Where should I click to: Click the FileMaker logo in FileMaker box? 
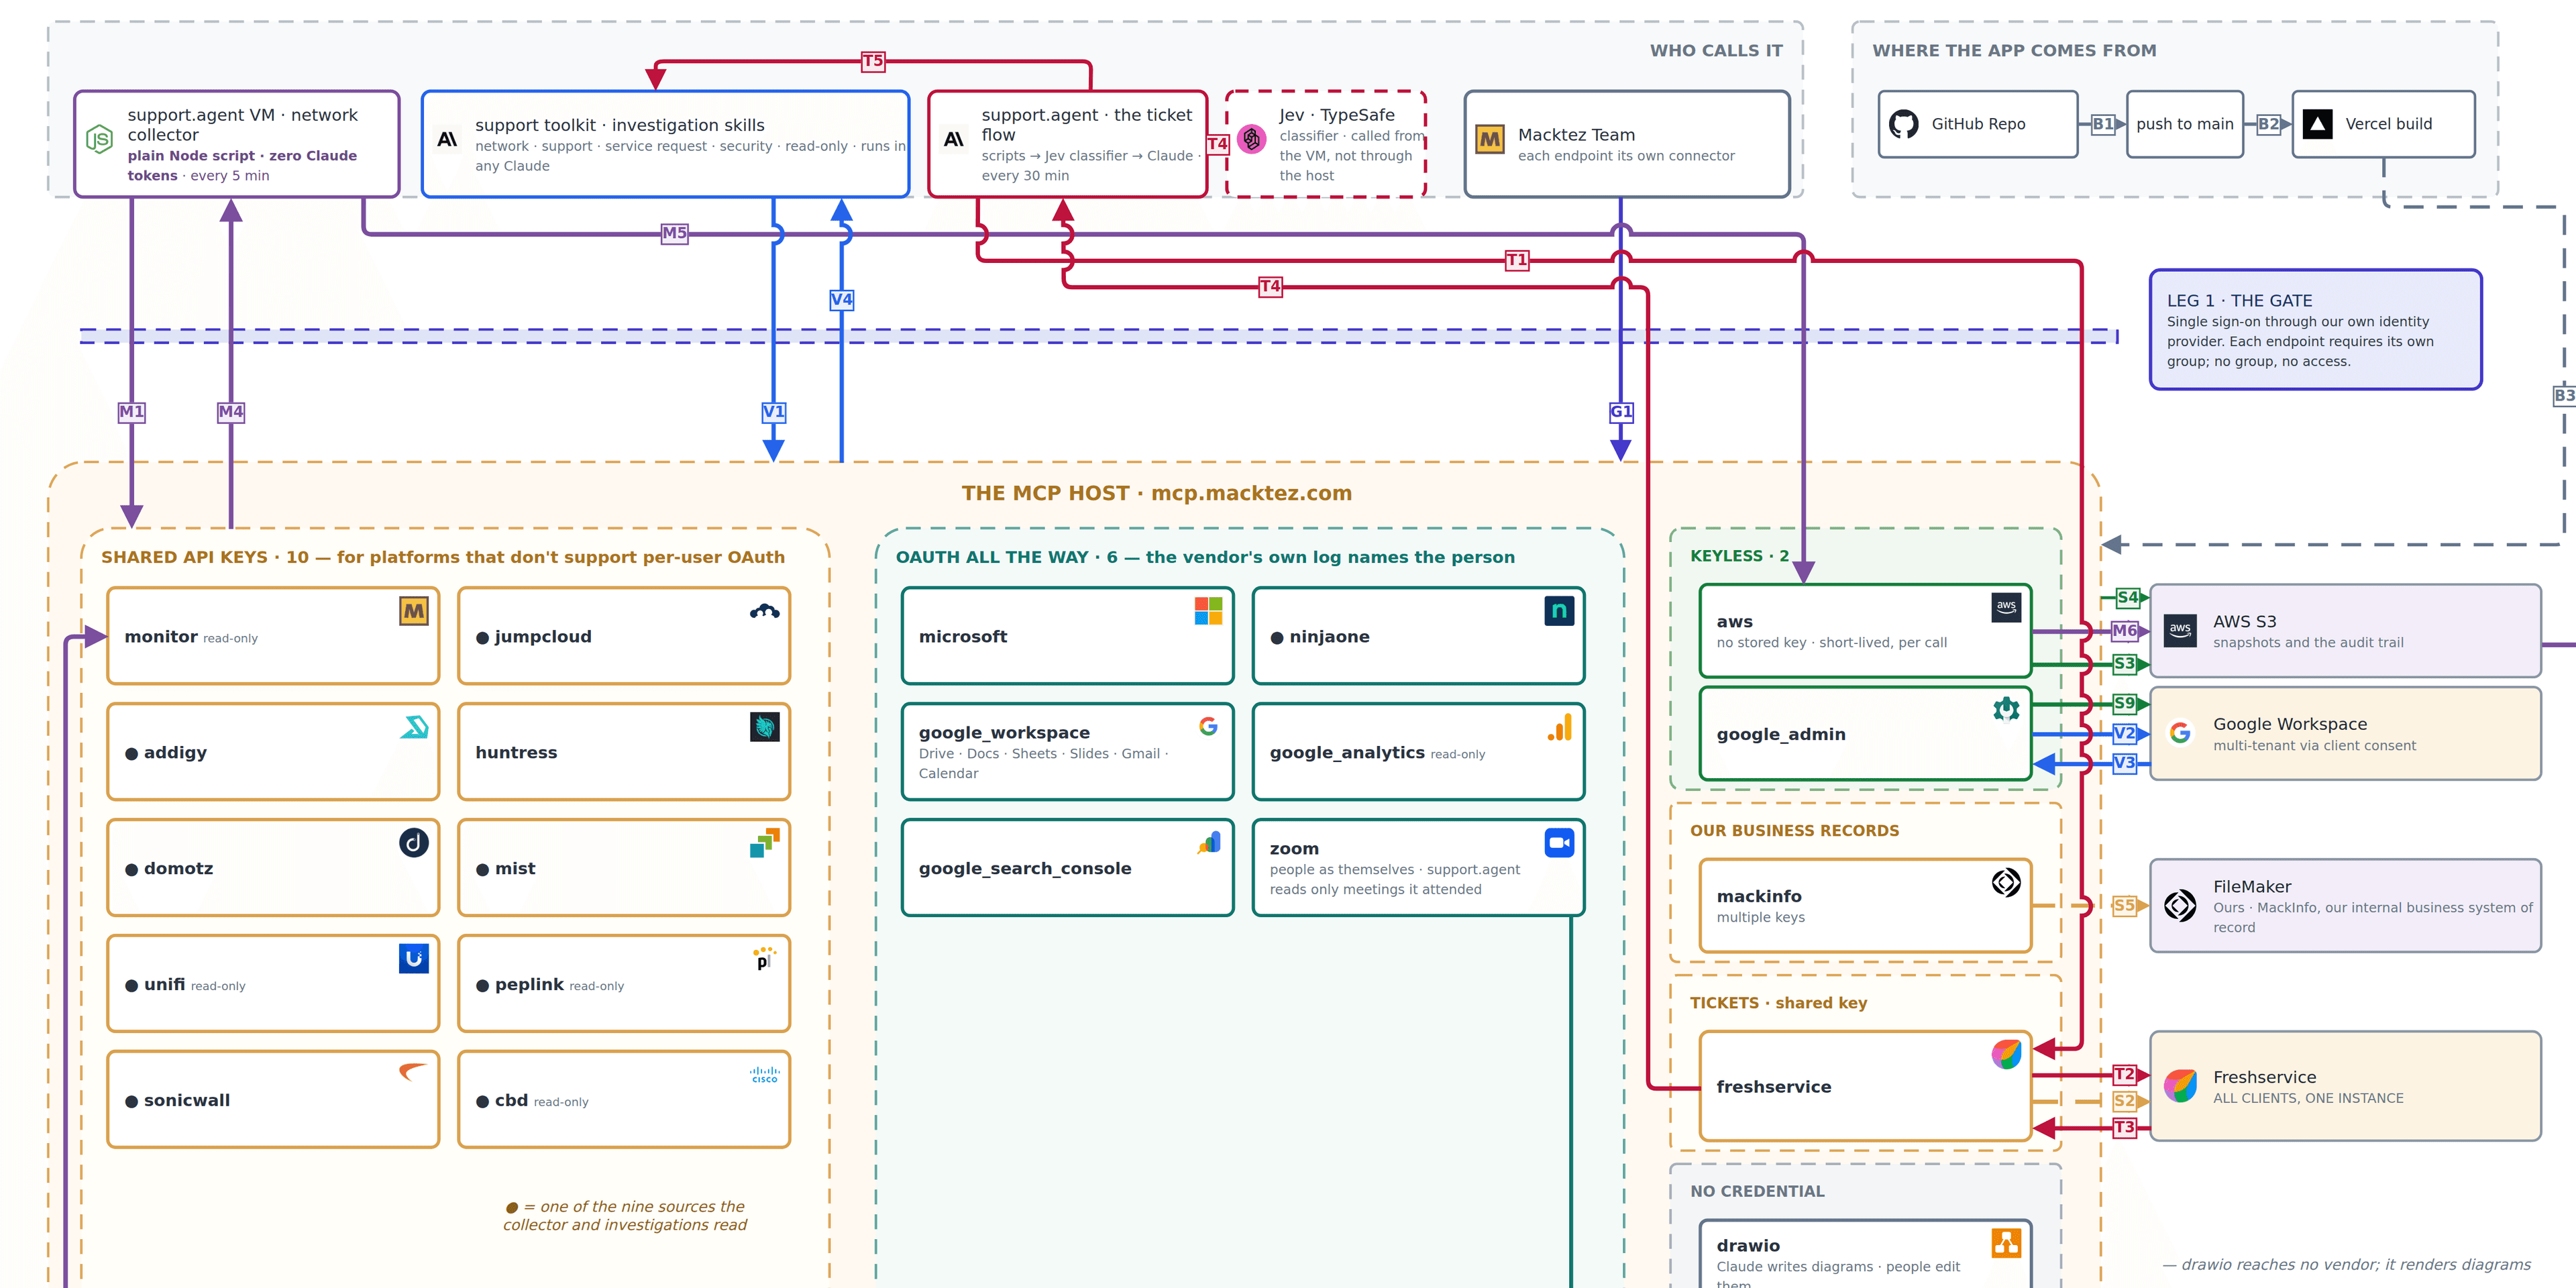click(2180, 906)
